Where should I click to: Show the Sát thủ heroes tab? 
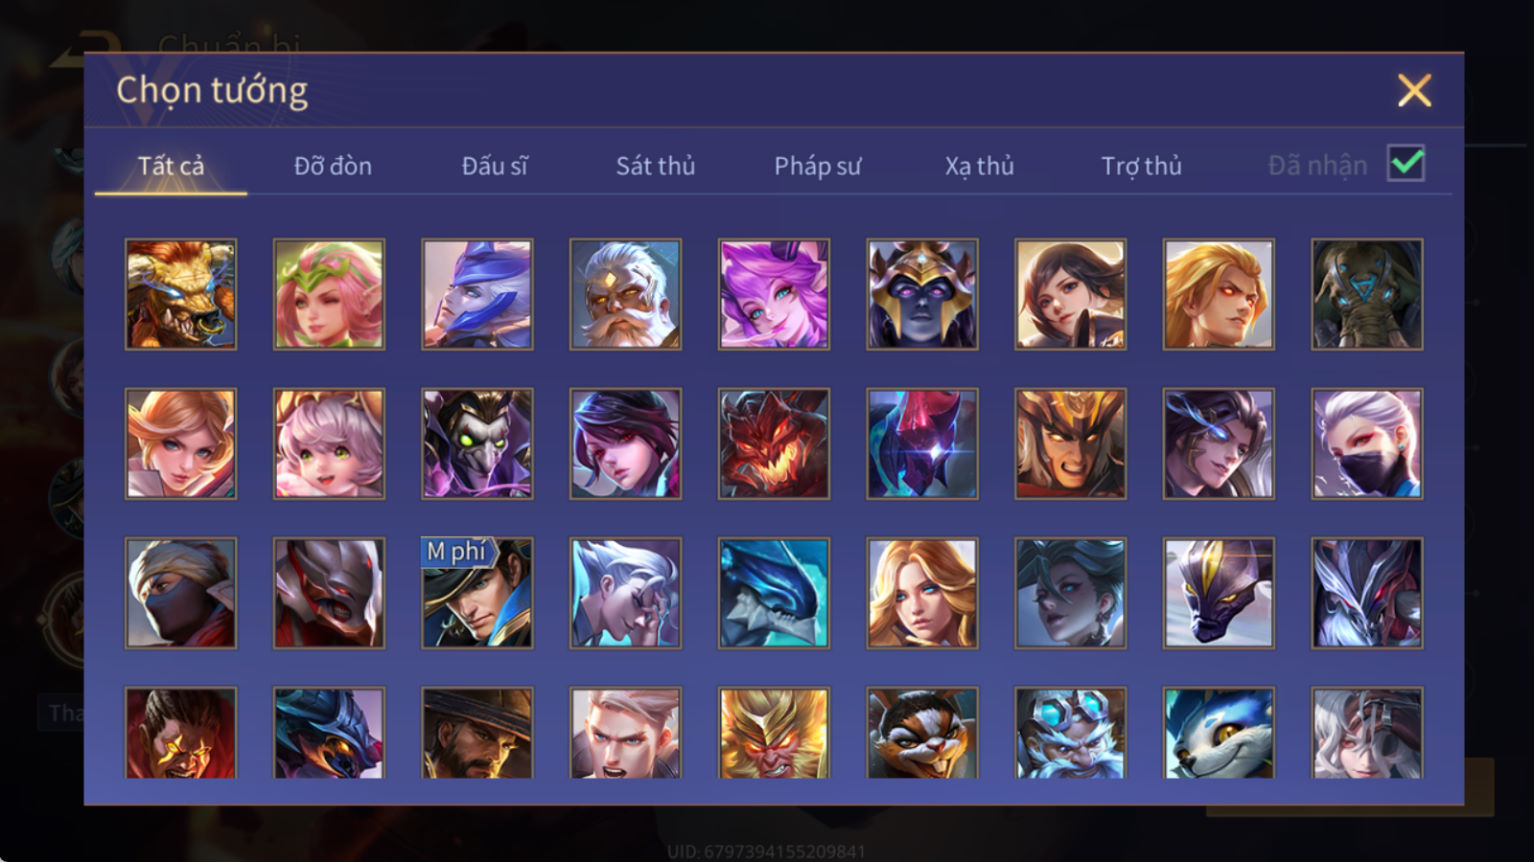coord(655,166)
